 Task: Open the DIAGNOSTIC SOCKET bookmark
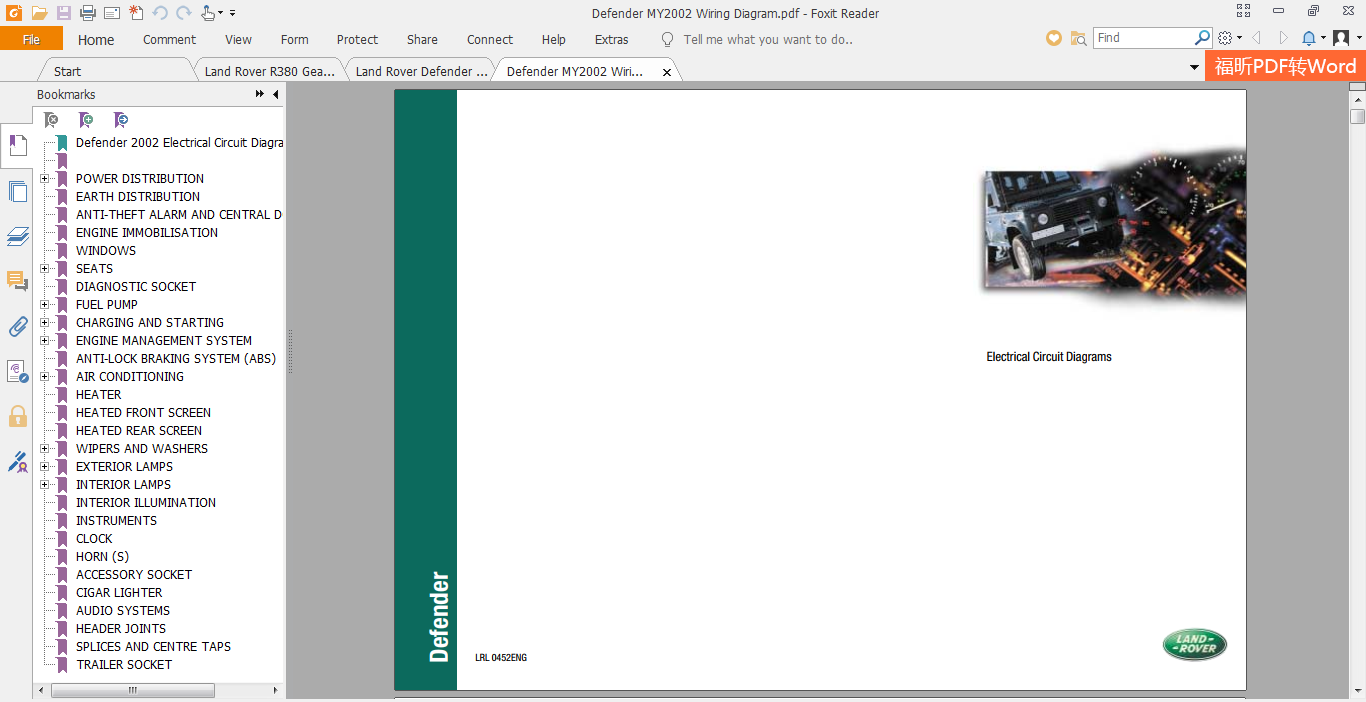136,287
